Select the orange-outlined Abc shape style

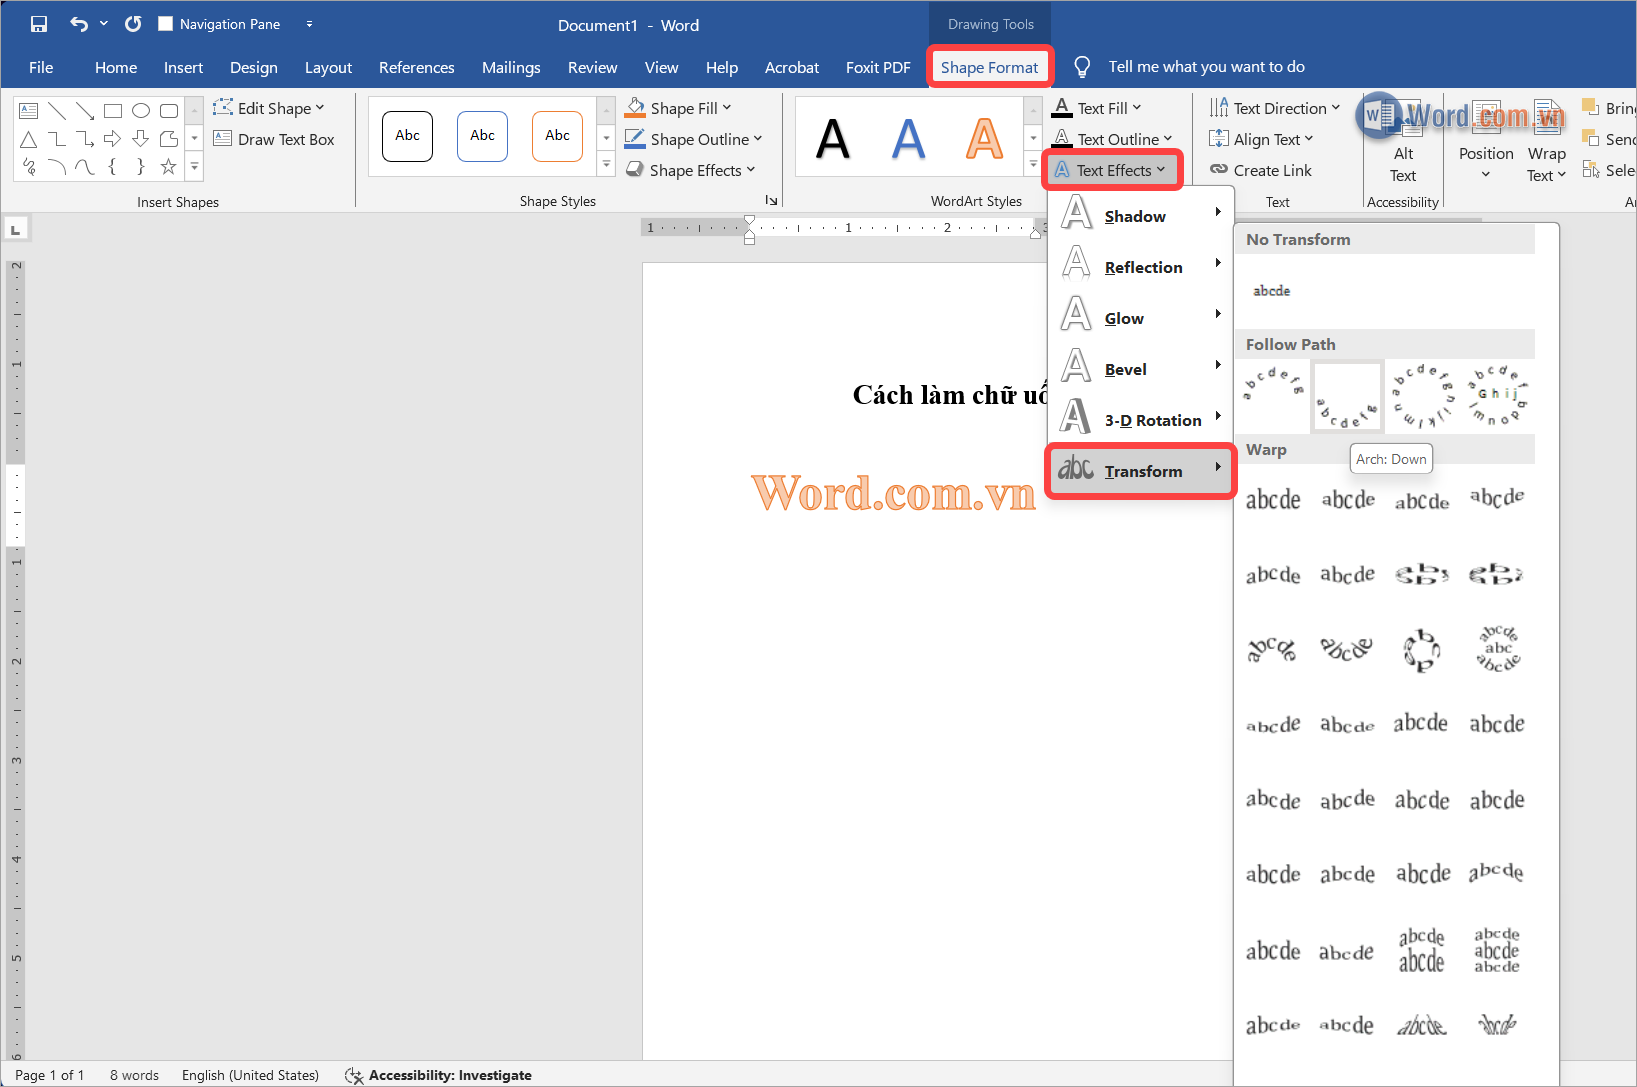pyautogui.click(x=557, y=136)
